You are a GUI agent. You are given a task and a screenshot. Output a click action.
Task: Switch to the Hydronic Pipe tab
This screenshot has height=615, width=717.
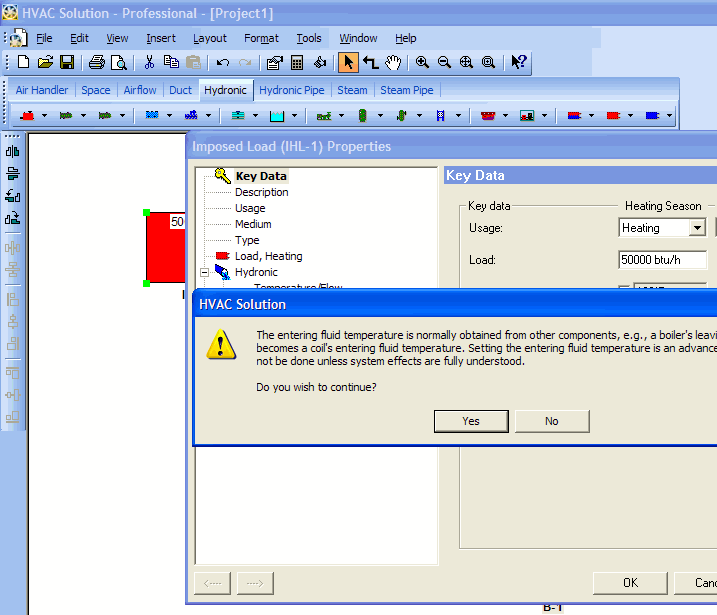(292, 90)
